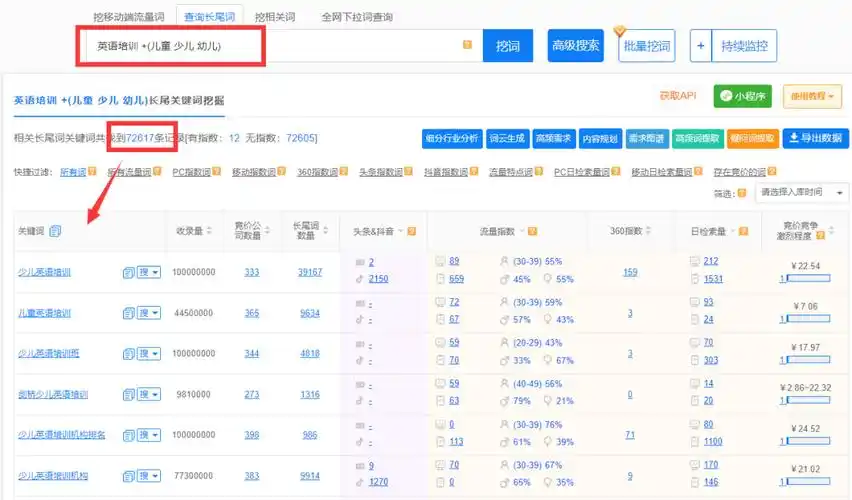The height and width of the screenshot is (500, 852).
Task: Expand 使用教程 dropdown button
Action: [812, 96]
